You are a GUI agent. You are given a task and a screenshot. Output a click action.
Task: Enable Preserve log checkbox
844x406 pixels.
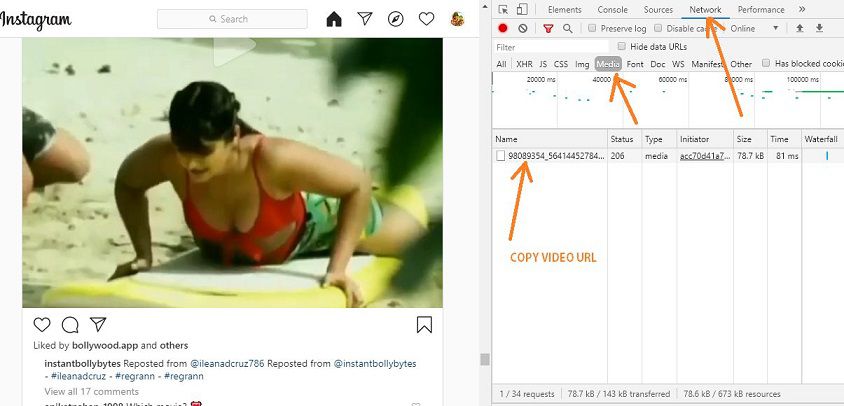593,29
